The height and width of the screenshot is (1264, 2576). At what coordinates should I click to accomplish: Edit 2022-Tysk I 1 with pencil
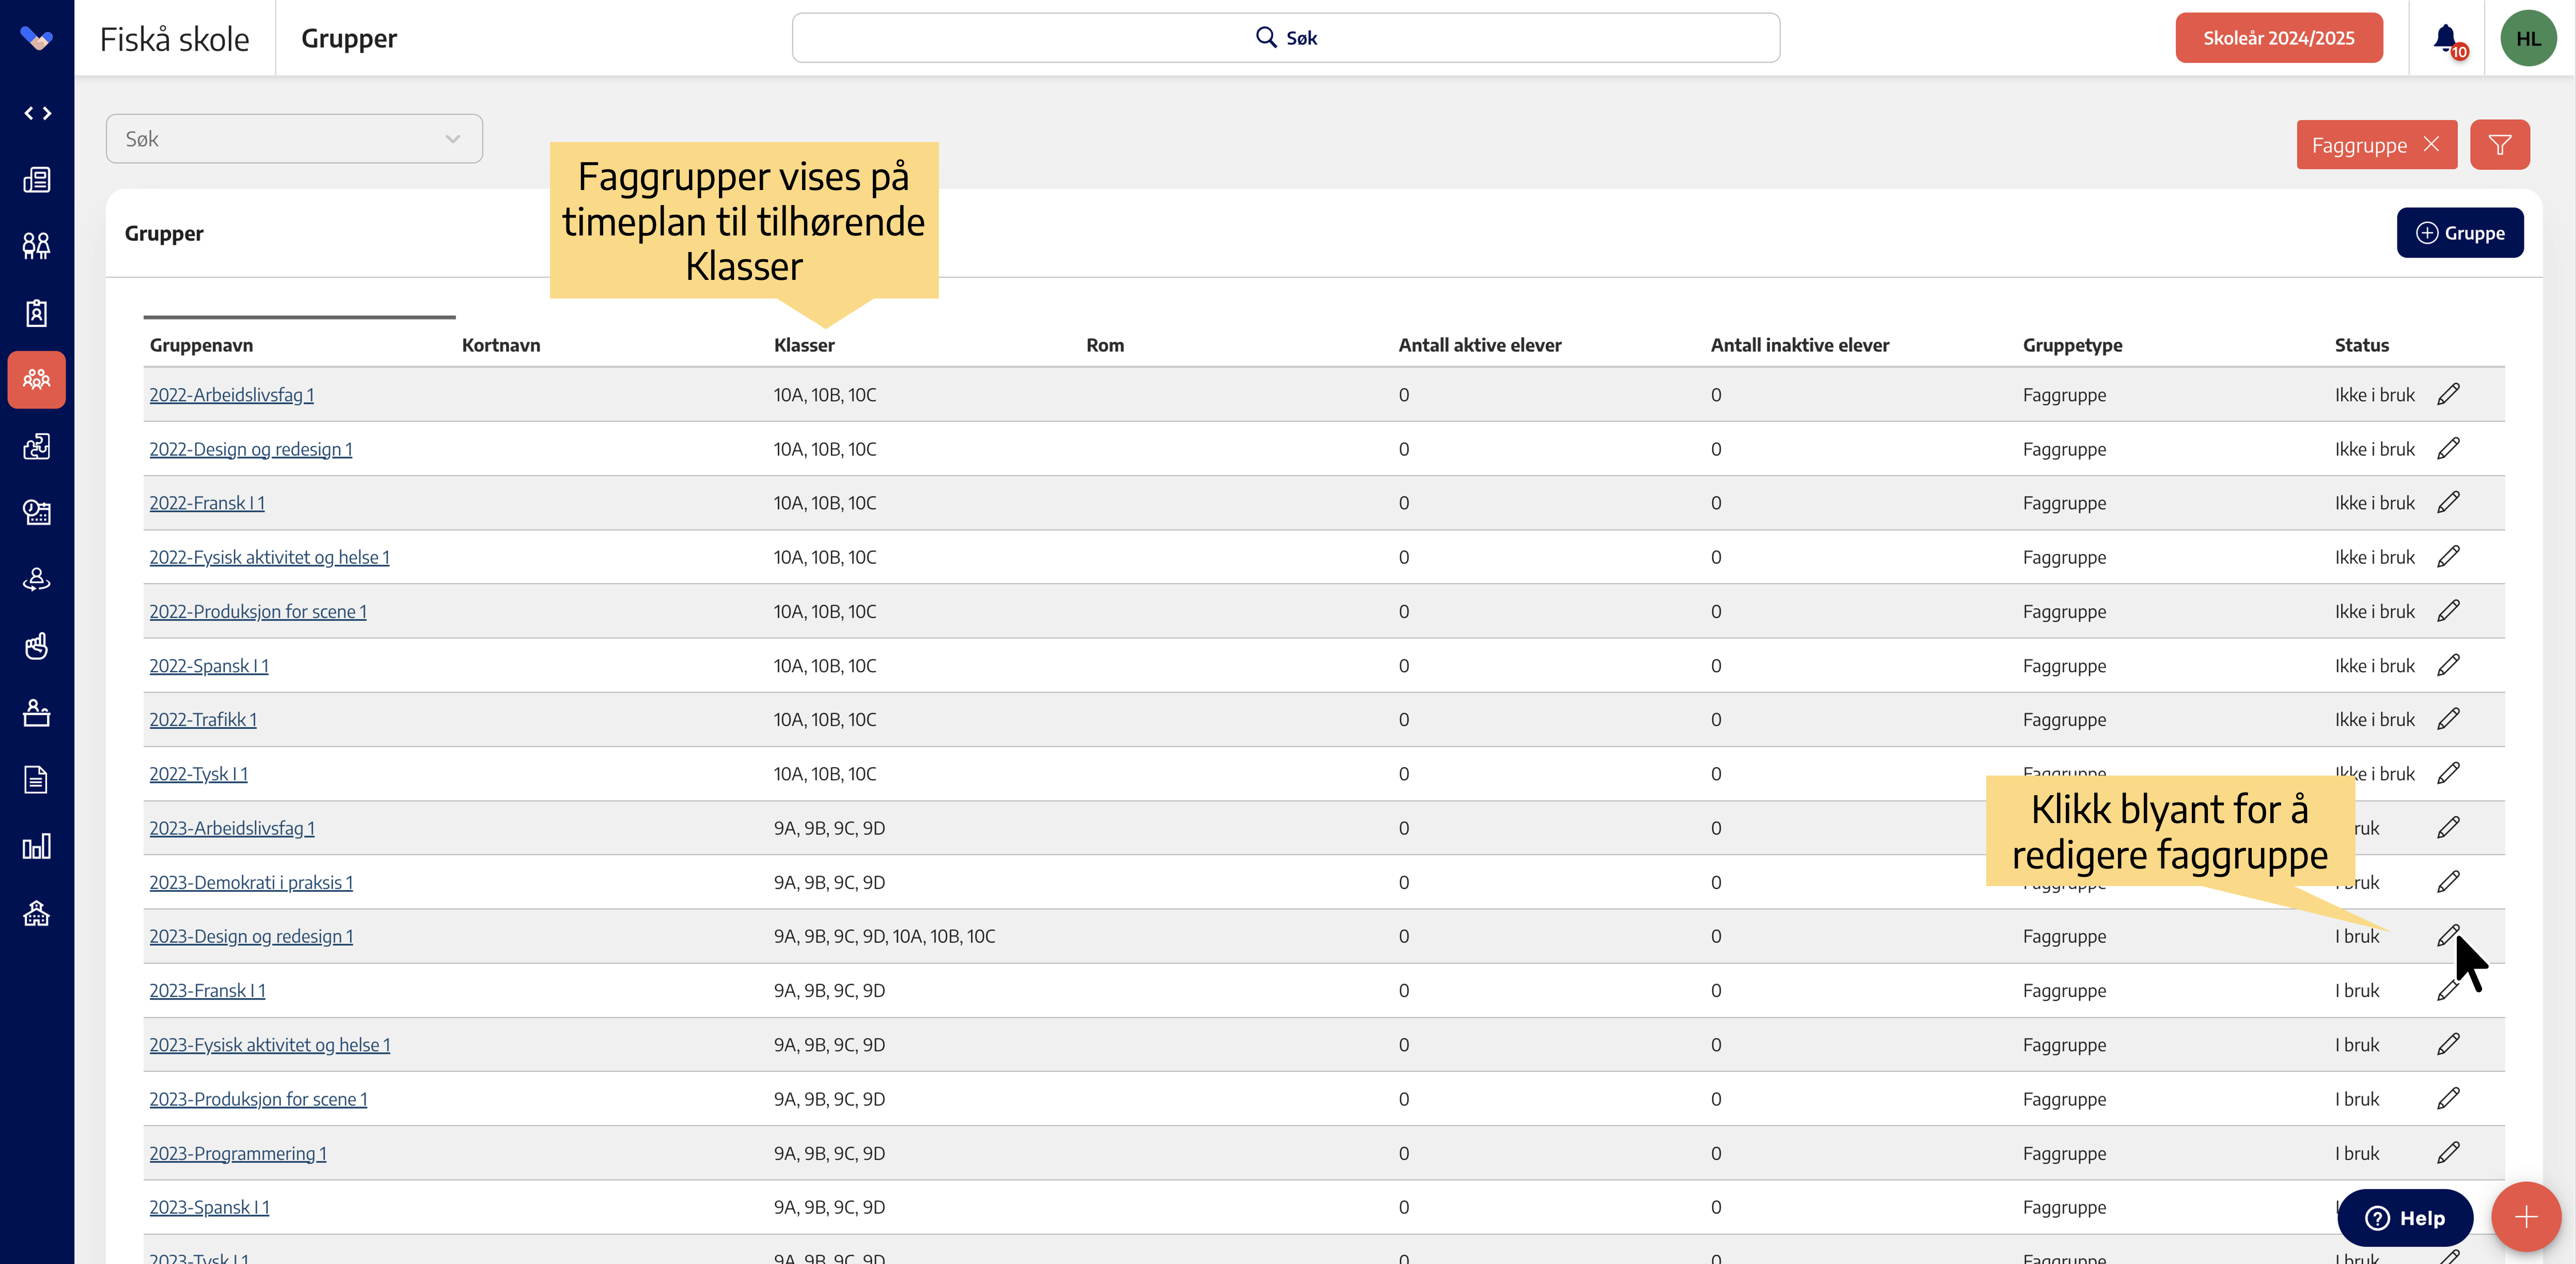coord(2448,773)
